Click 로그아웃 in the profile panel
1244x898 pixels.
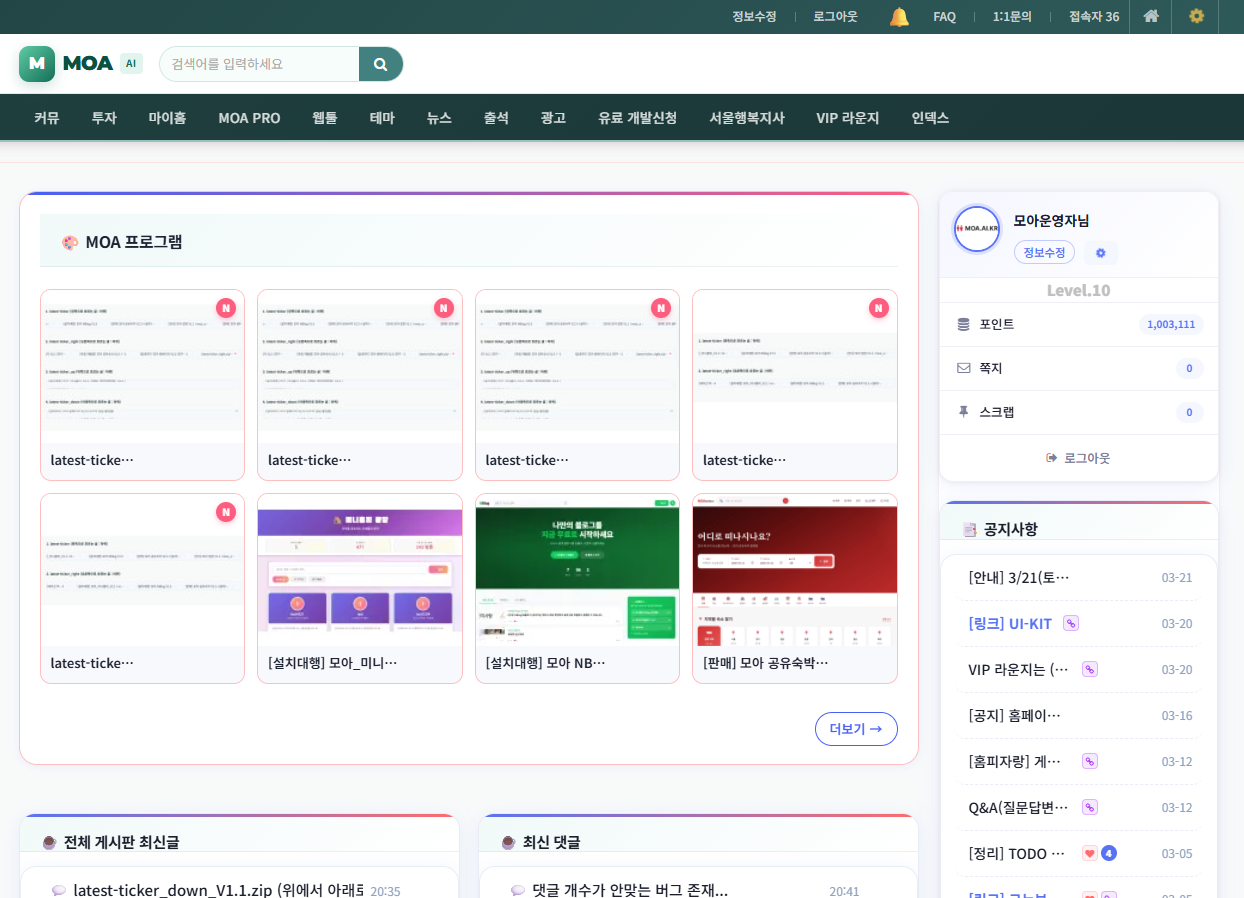point(1078,458)
